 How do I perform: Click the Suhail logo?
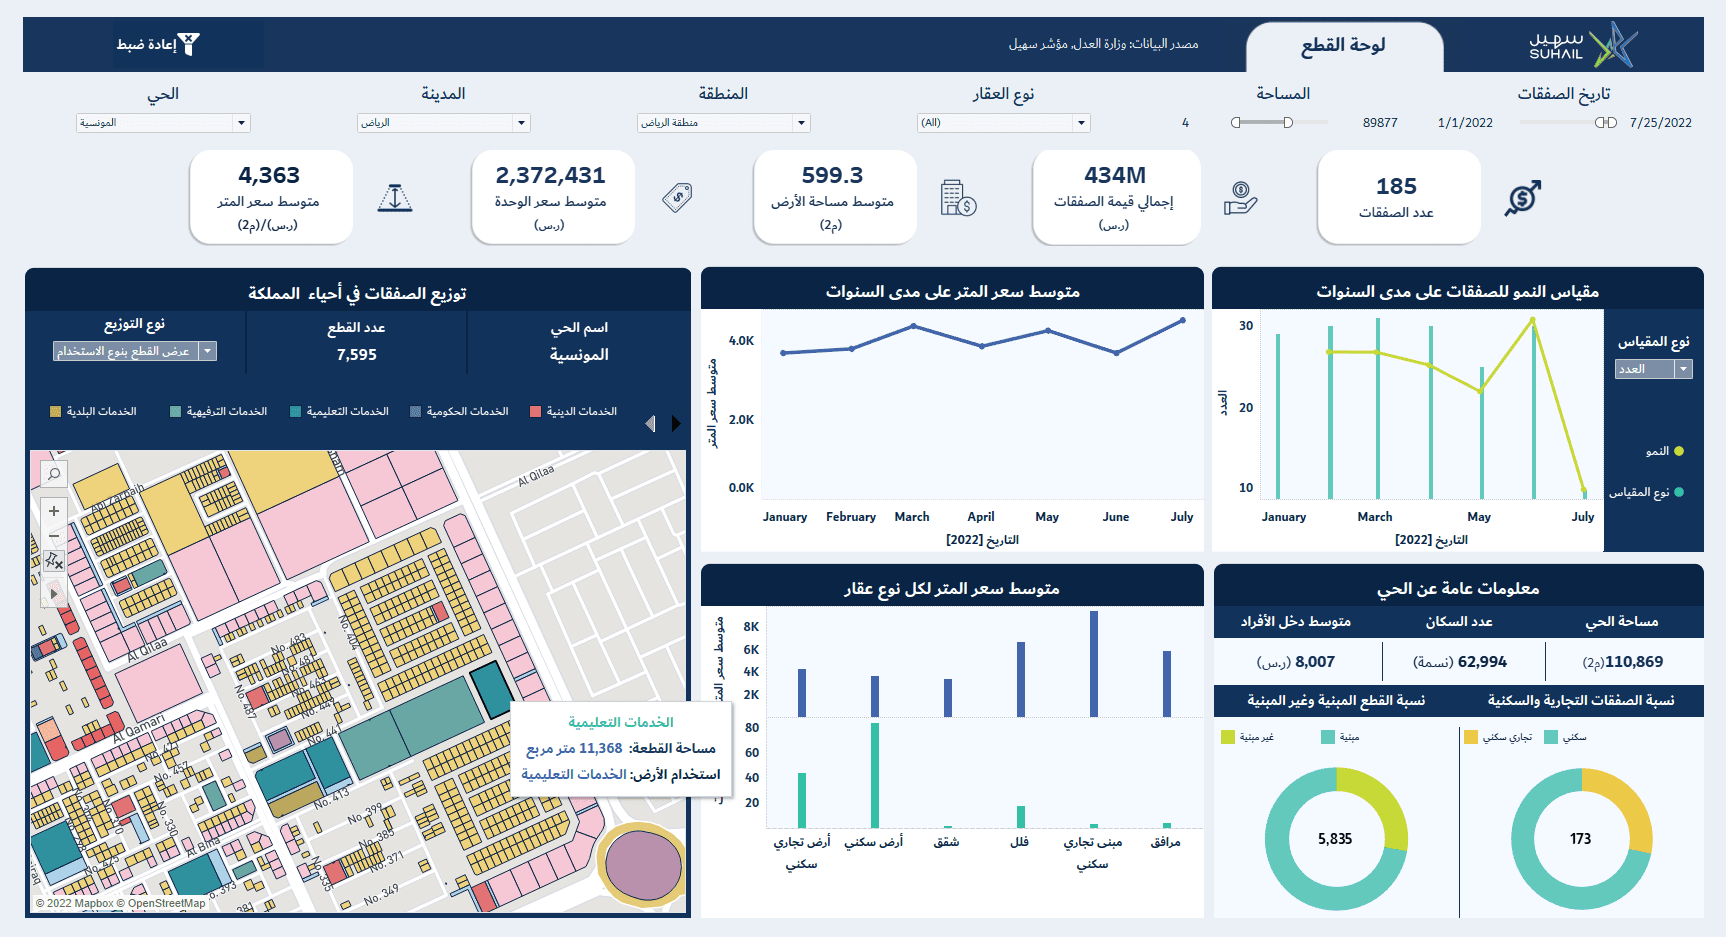(1583, 45)
